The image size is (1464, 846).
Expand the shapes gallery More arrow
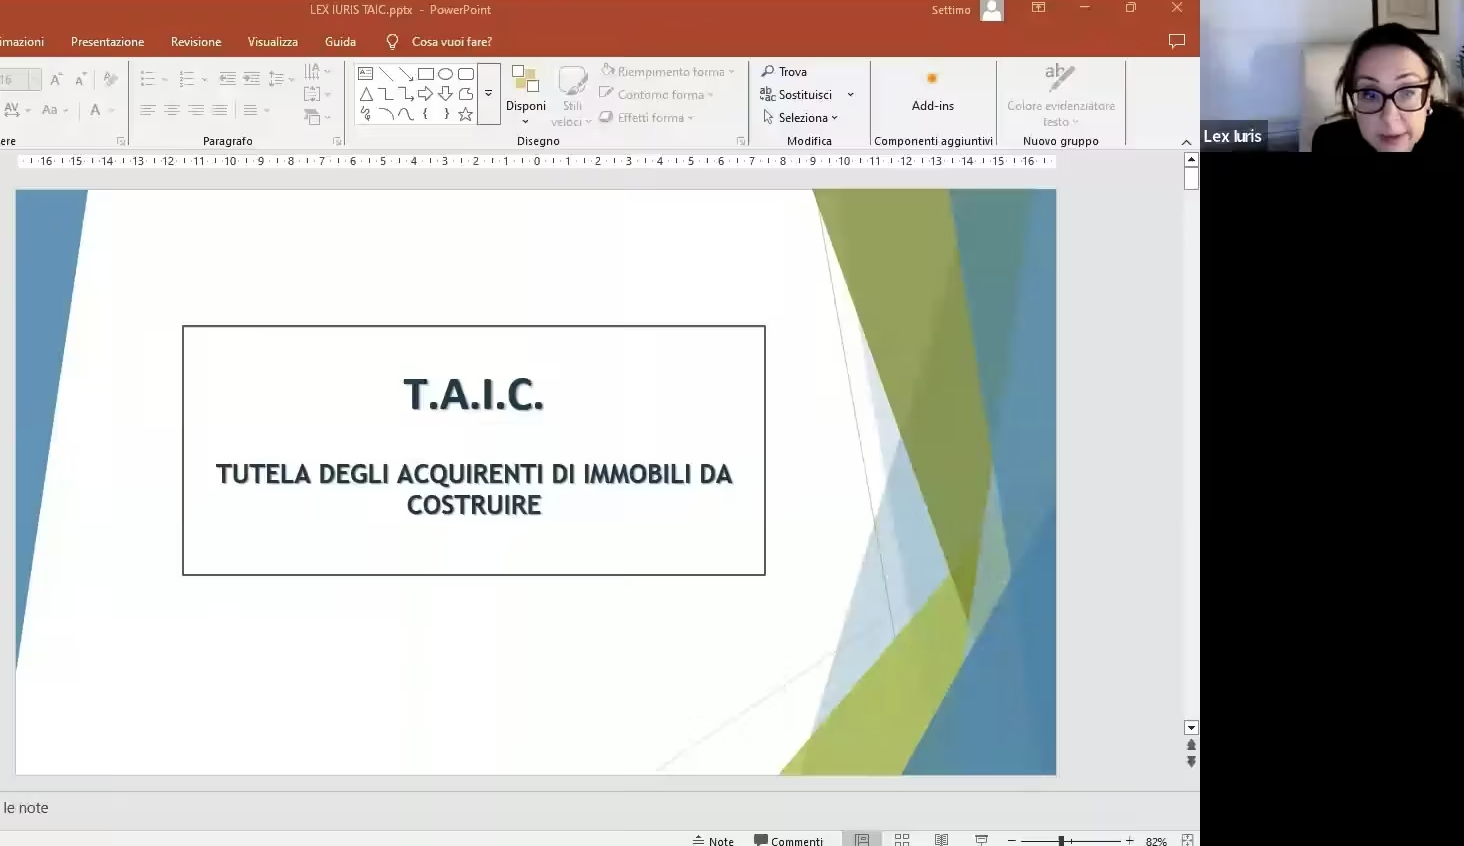(489, 94)
